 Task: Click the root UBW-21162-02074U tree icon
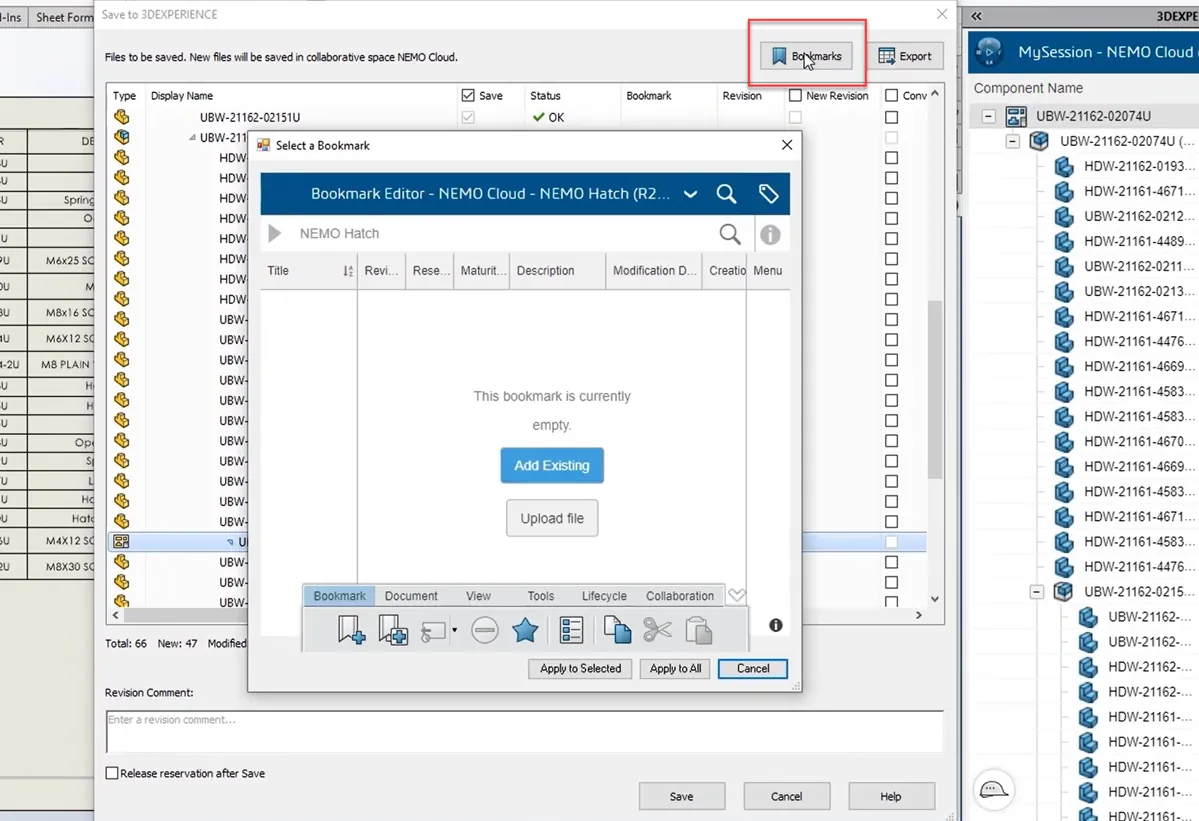(x=1016, y=116)
